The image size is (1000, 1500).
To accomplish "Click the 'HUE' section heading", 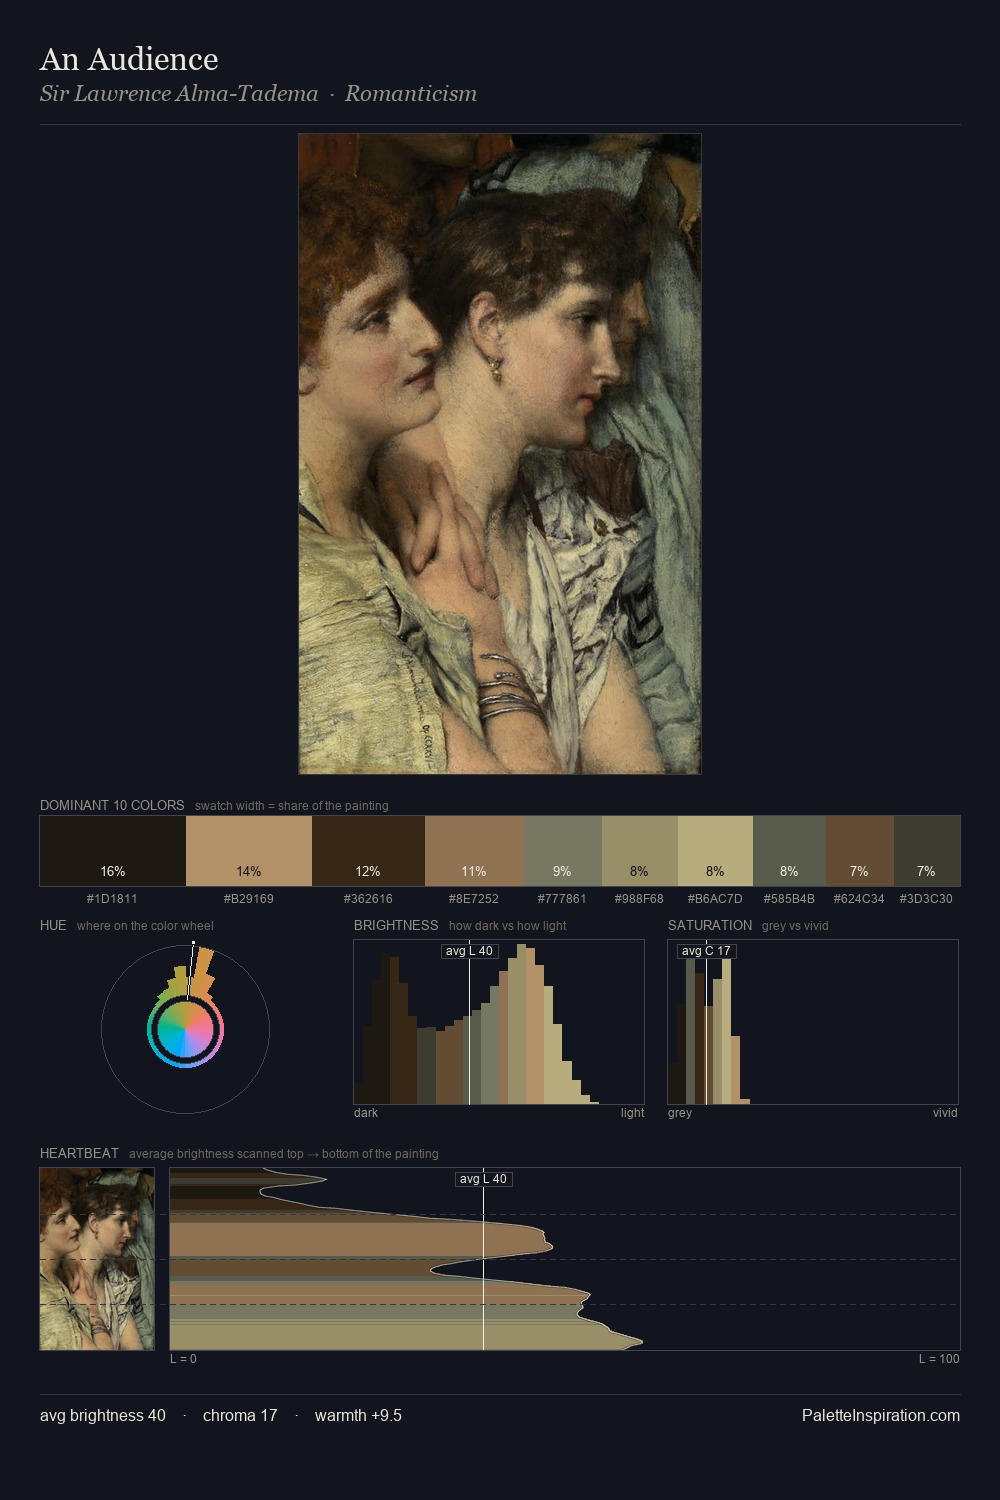I will coord(53,925).
